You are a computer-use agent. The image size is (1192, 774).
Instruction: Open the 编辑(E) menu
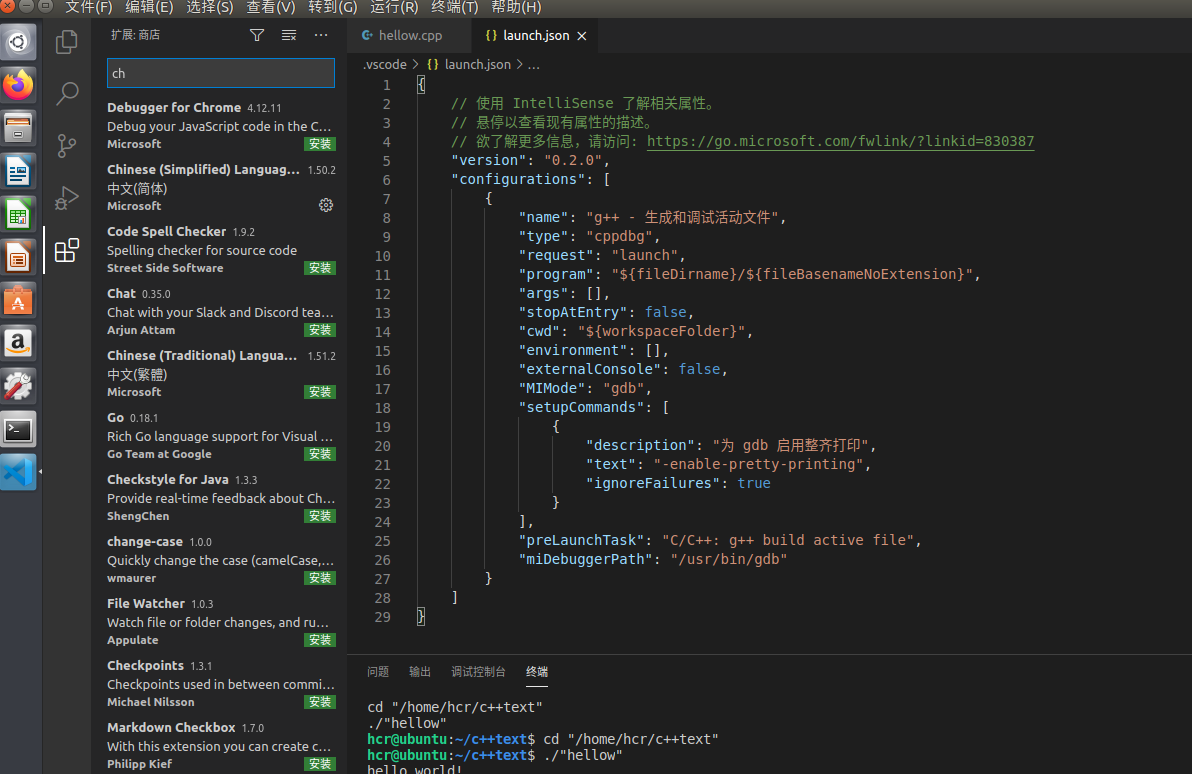149,8
